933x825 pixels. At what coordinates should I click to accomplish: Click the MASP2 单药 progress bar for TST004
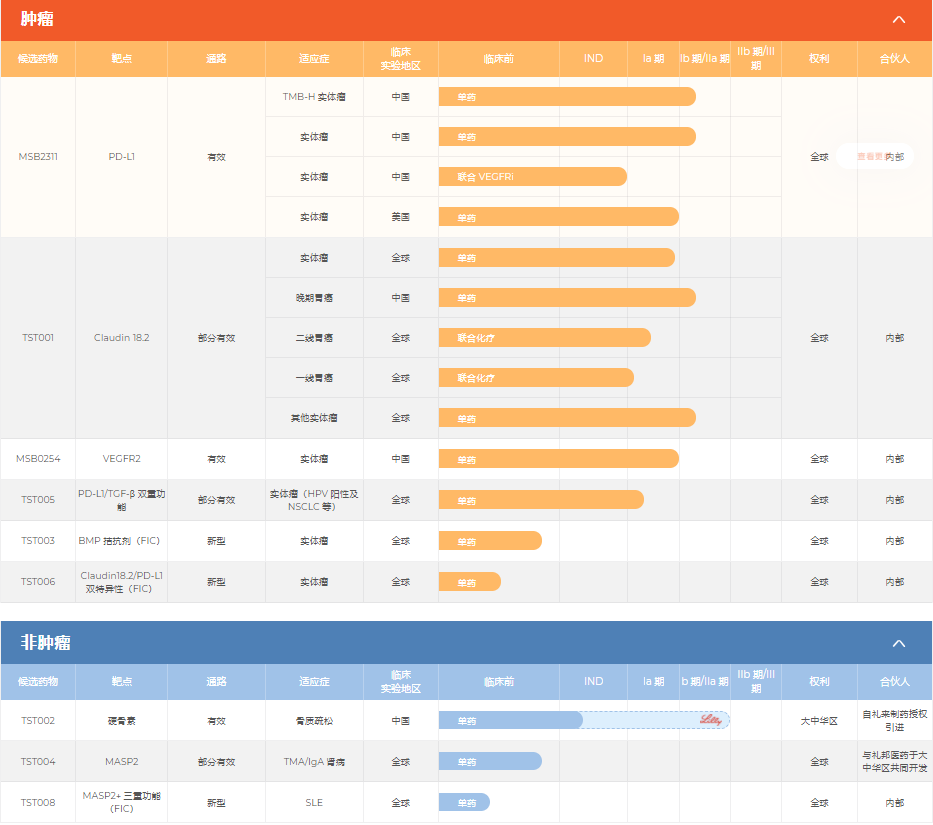(x=490, y=761)
